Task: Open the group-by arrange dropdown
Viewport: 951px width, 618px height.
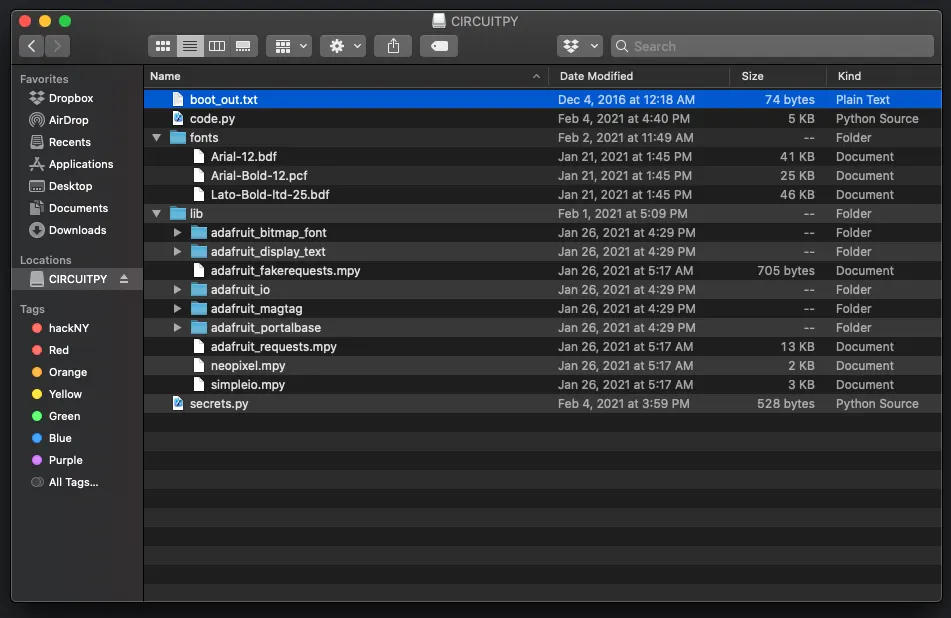Action: point(289,46)
